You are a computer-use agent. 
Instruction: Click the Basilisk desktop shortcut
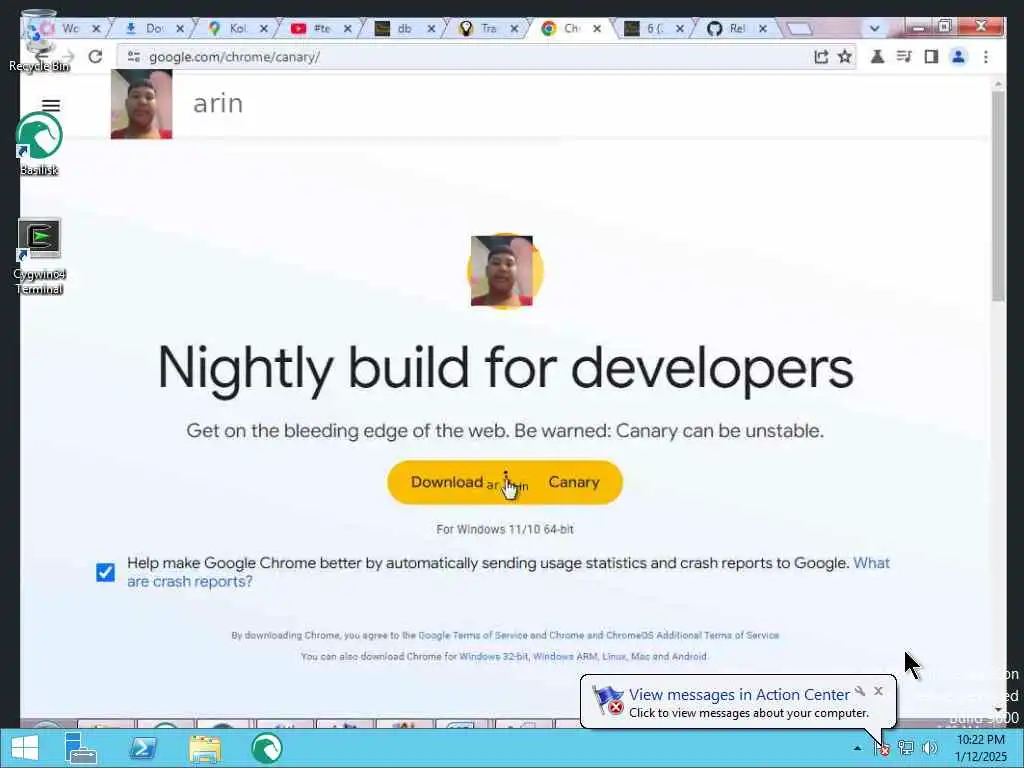tap(39, 144)
